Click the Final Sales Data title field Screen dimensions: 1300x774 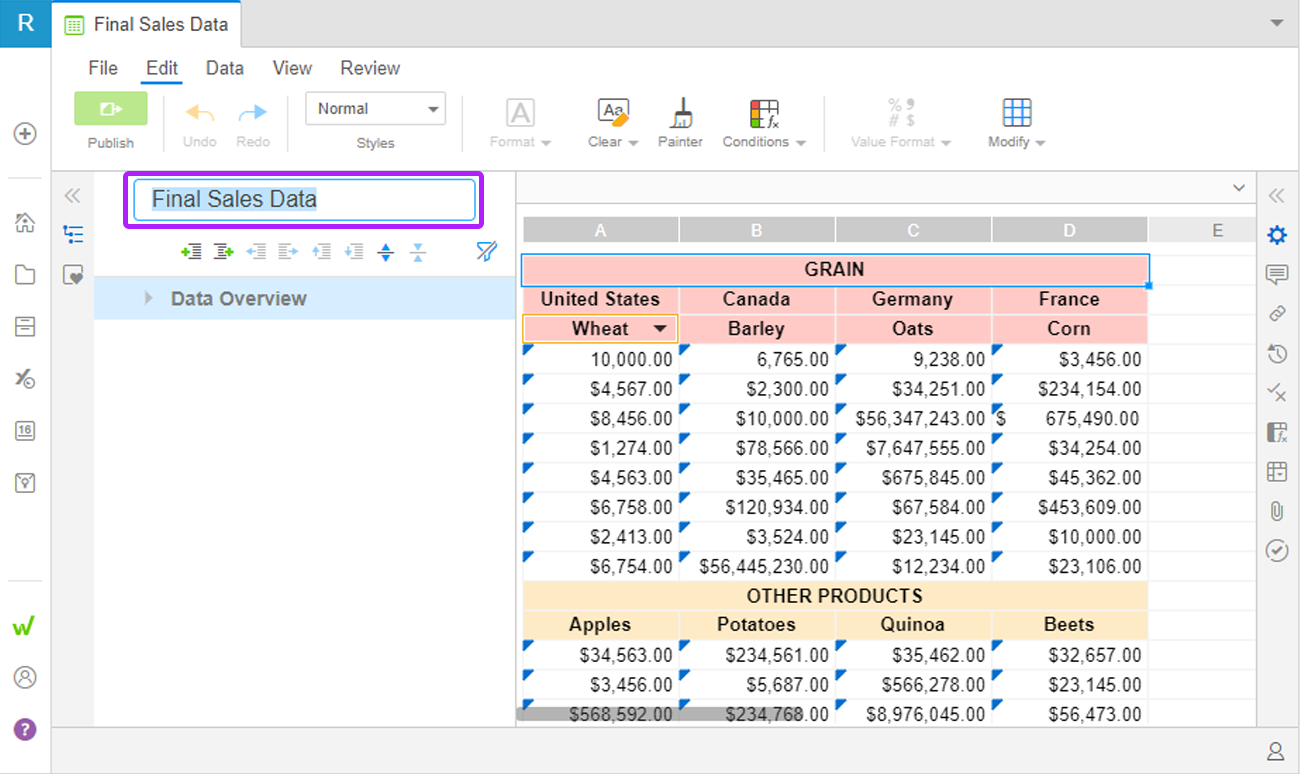(304, 200)
